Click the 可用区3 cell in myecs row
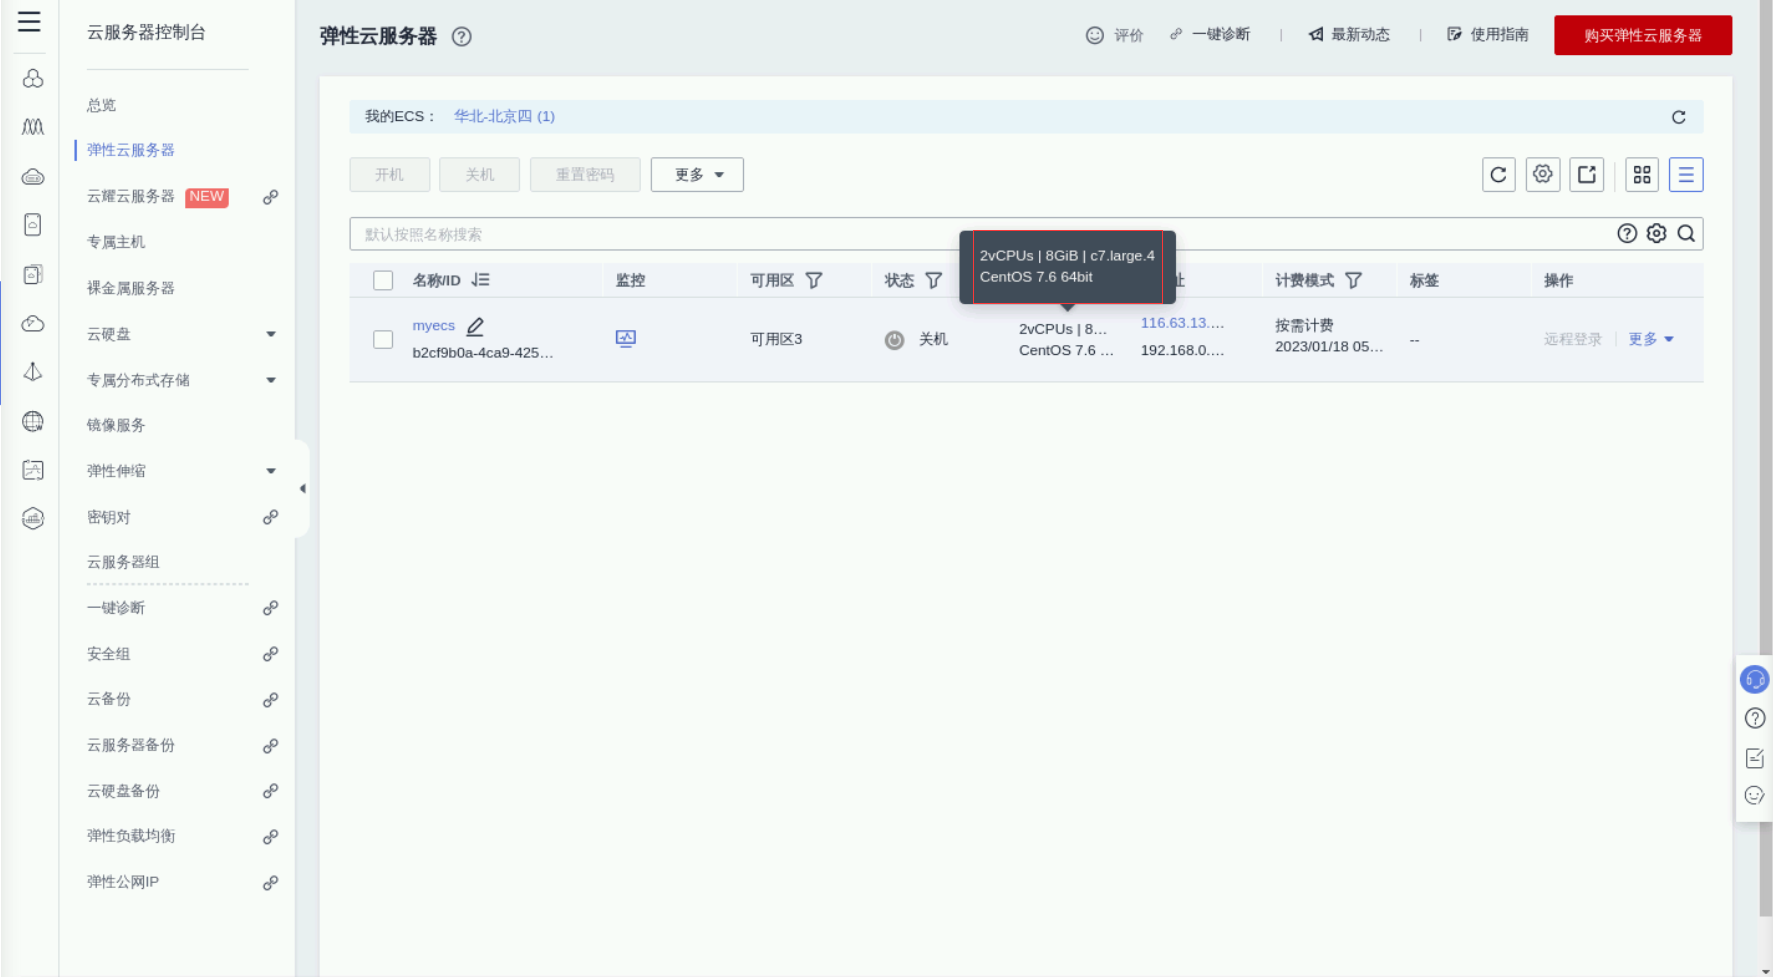This screenshot has height=977, width=1773. pyautogui.click(x=776, y=340)
